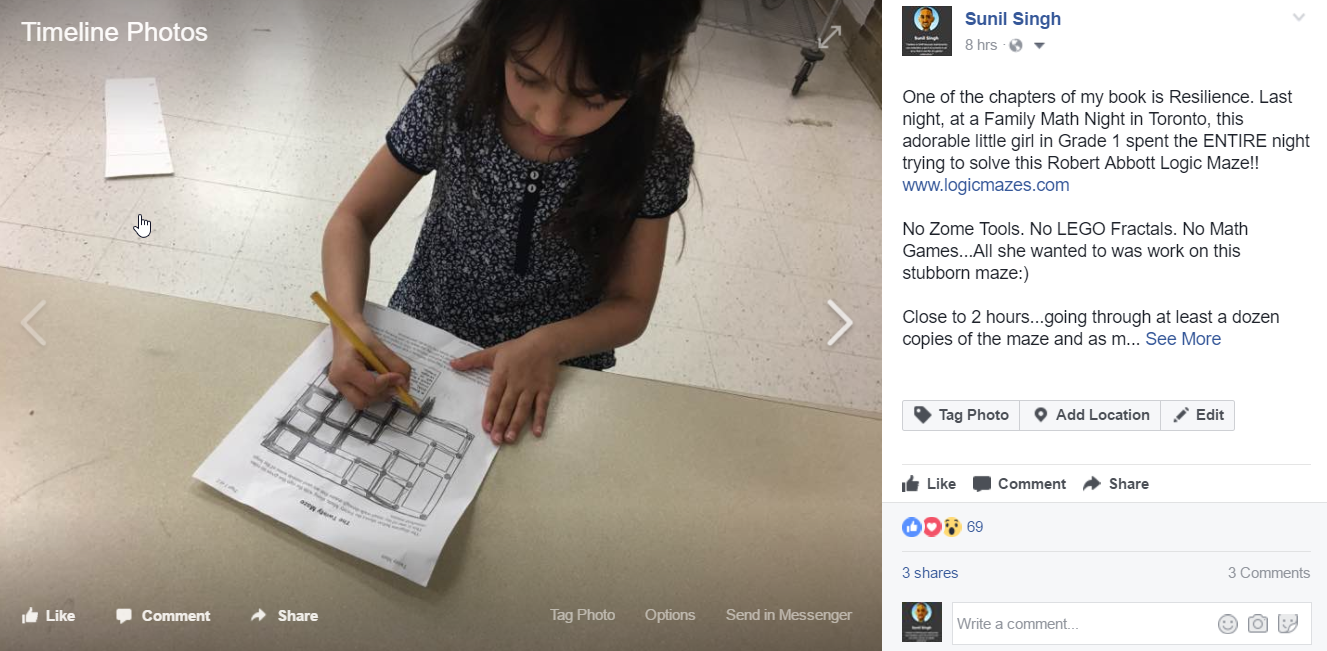Like the photo from the bottom overlay bar
Screen dimensions: 1327x651
tap(48, 616)
